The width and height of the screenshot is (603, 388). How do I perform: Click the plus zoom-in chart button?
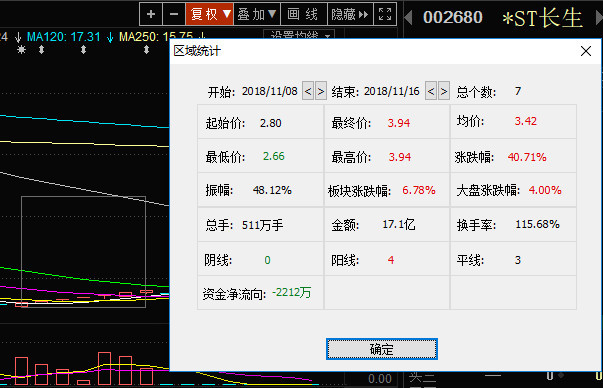[x=151, y=14]
